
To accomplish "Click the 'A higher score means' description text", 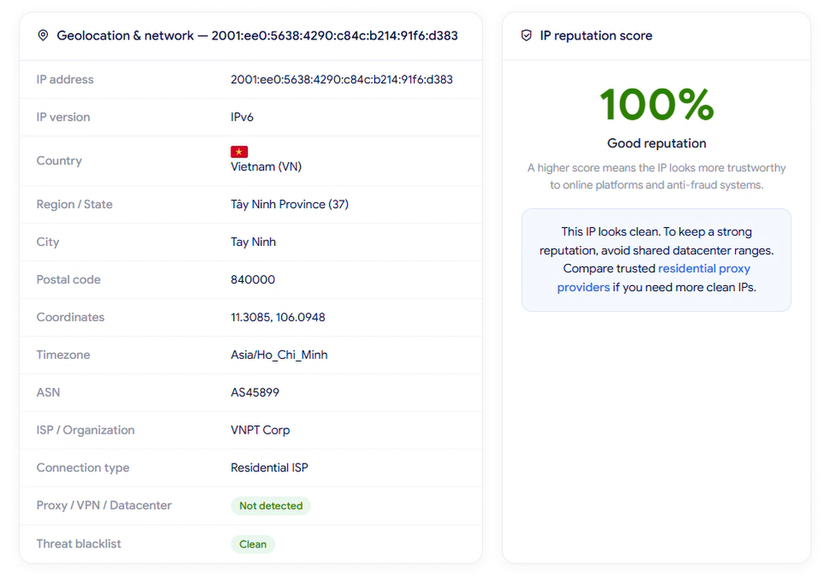I will tap(656, 176).
